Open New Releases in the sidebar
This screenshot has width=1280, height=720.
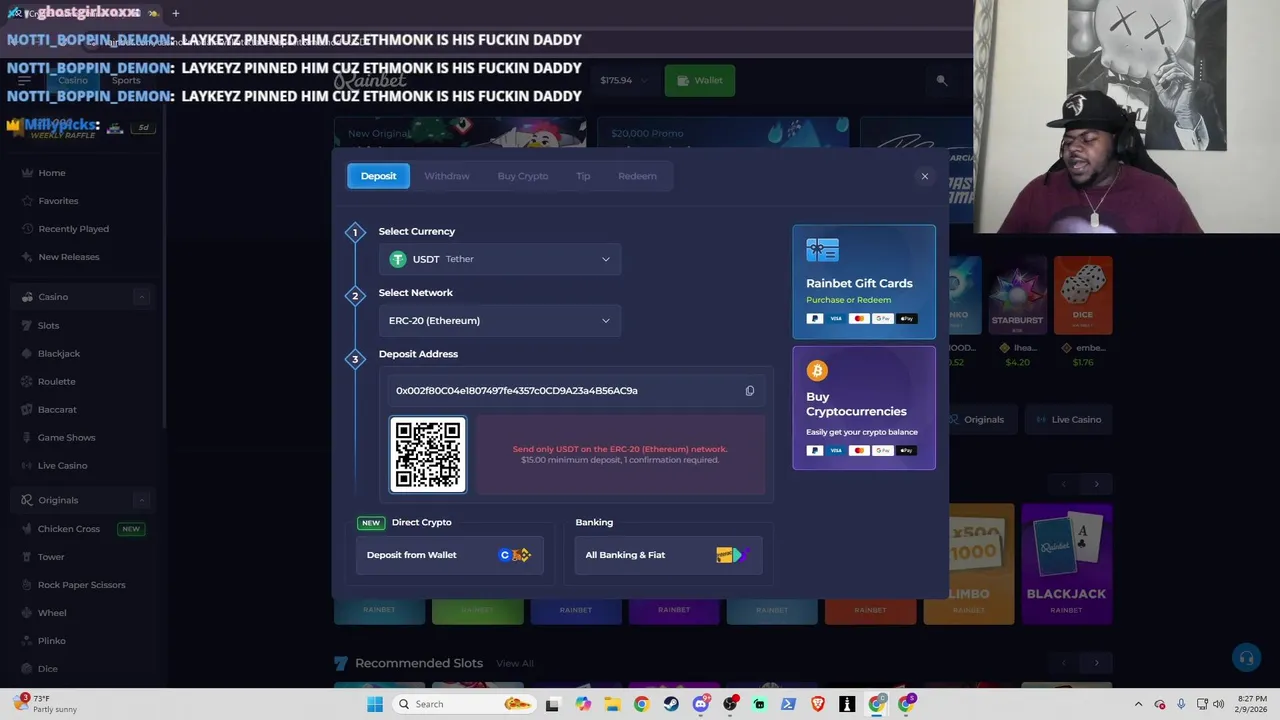(68, 257)
